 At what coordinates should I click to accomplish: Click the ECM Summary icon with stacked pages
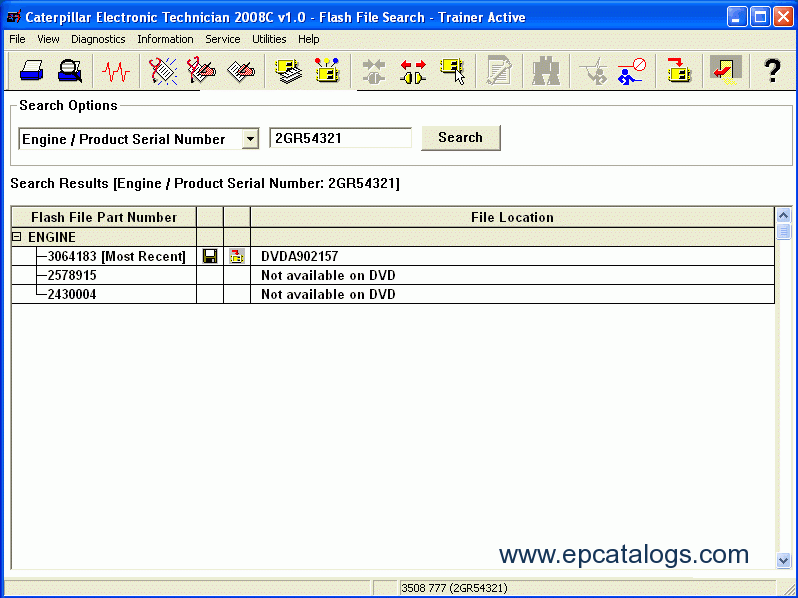[289, 71]
